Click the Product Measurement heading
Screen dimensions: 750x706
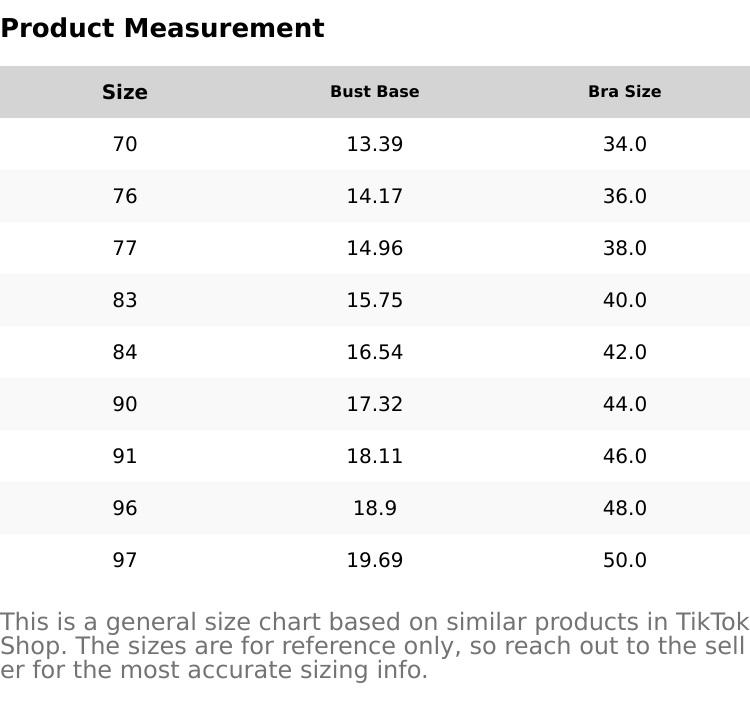point(162,28)
